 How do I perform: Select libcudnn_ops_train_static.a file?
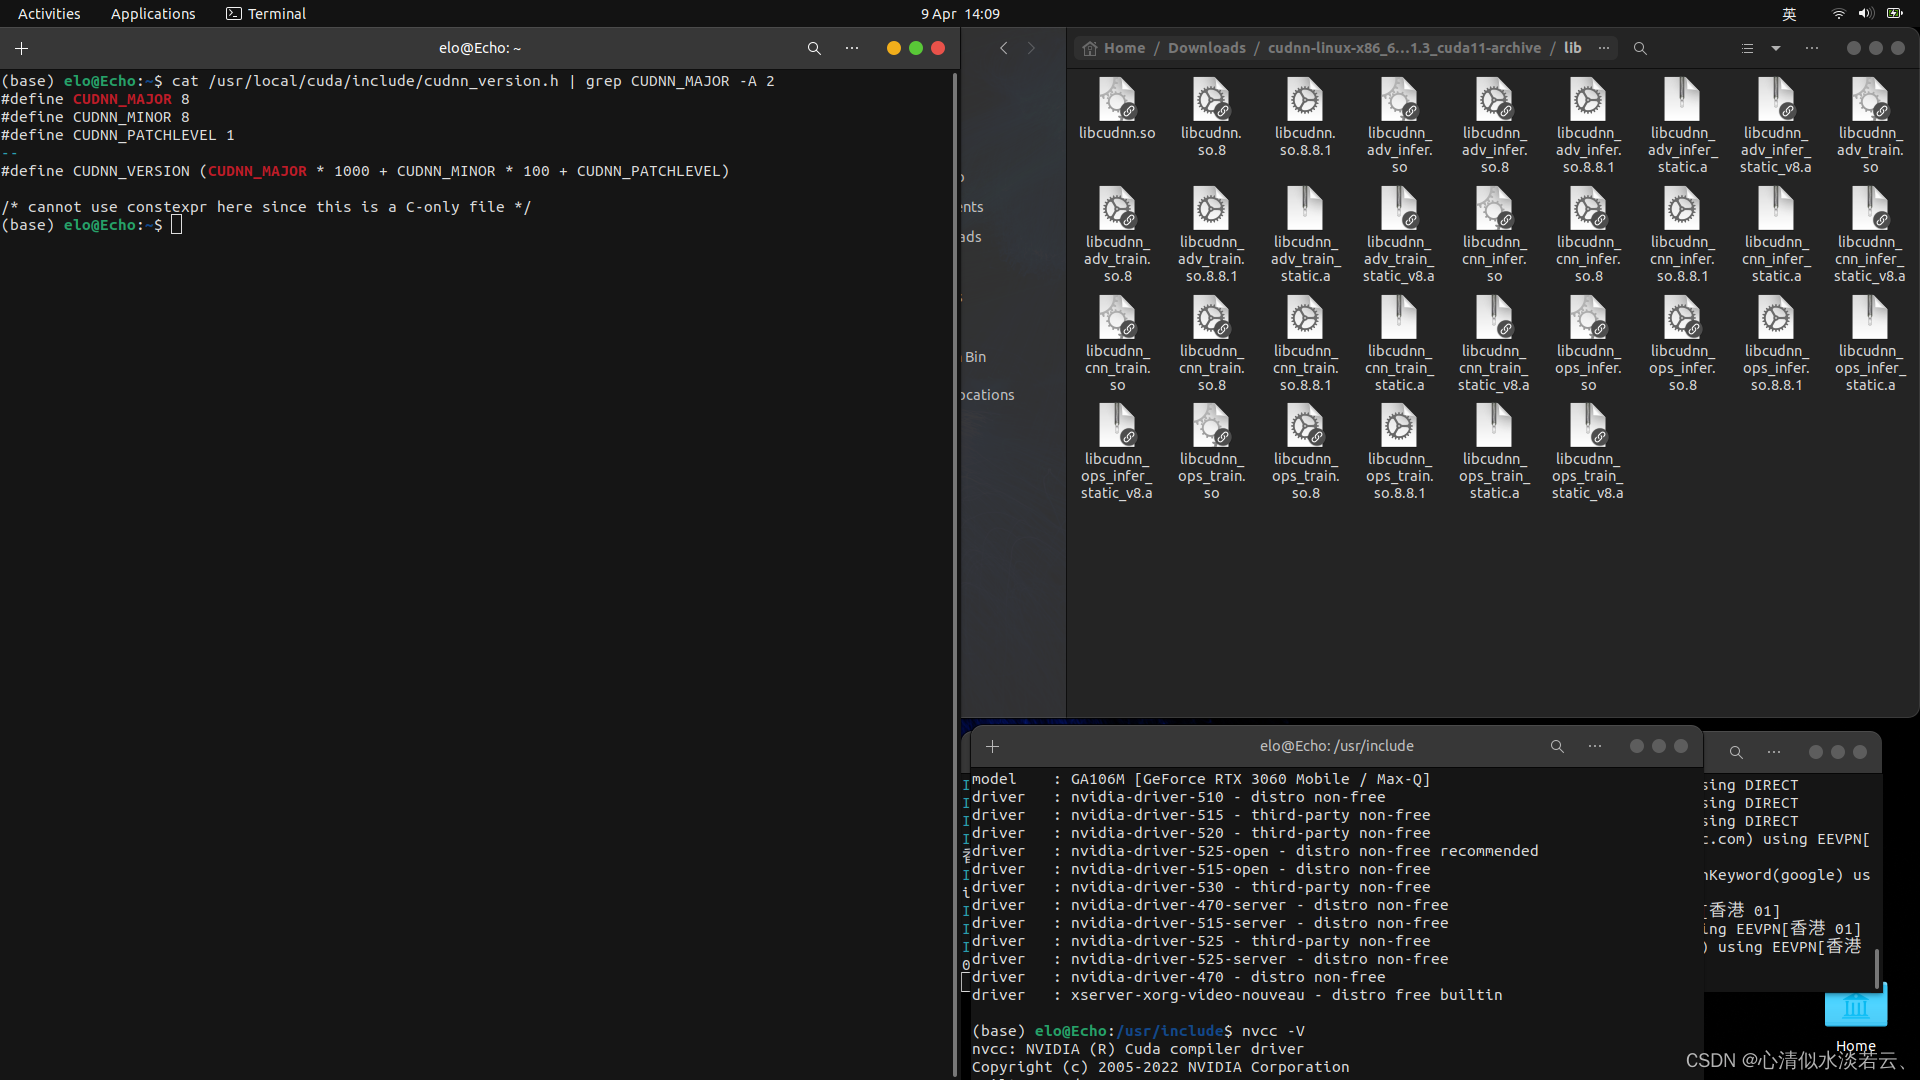point(1494,452)
